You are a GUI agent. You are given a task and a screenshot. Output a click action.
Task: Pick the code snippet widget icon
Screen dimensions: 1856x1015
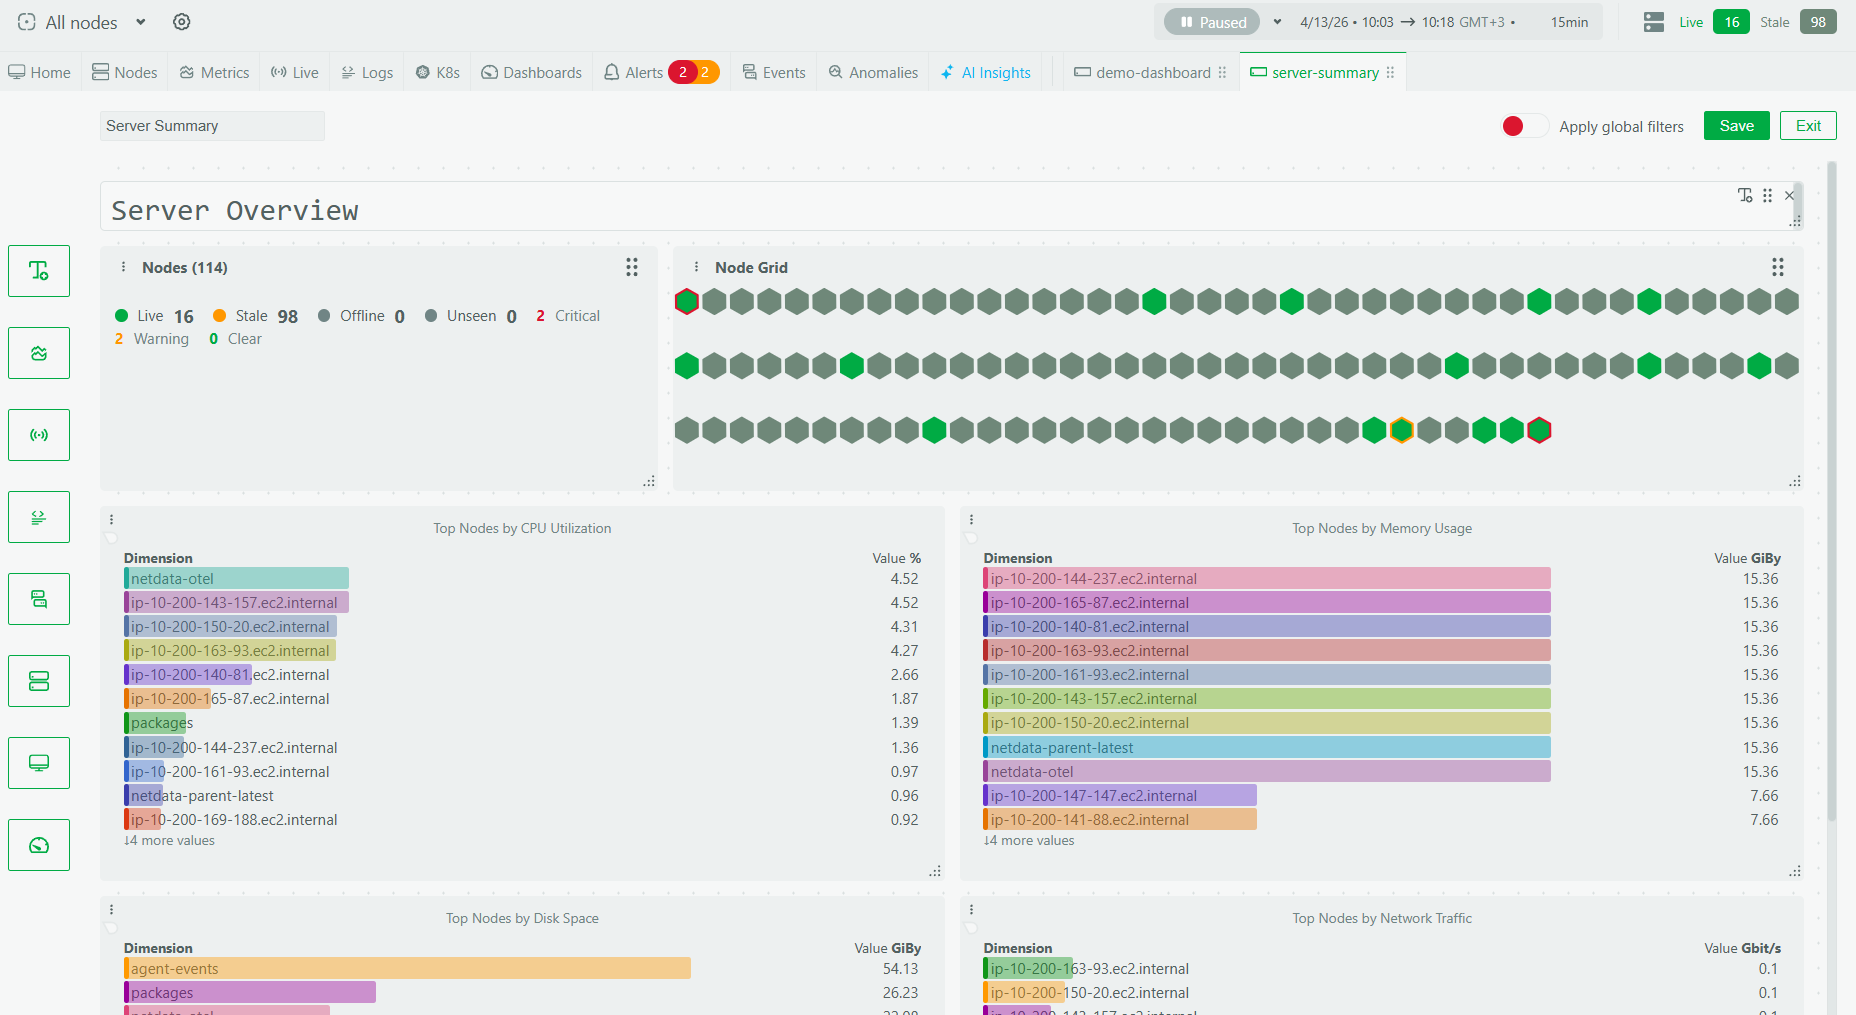(38, 517)
